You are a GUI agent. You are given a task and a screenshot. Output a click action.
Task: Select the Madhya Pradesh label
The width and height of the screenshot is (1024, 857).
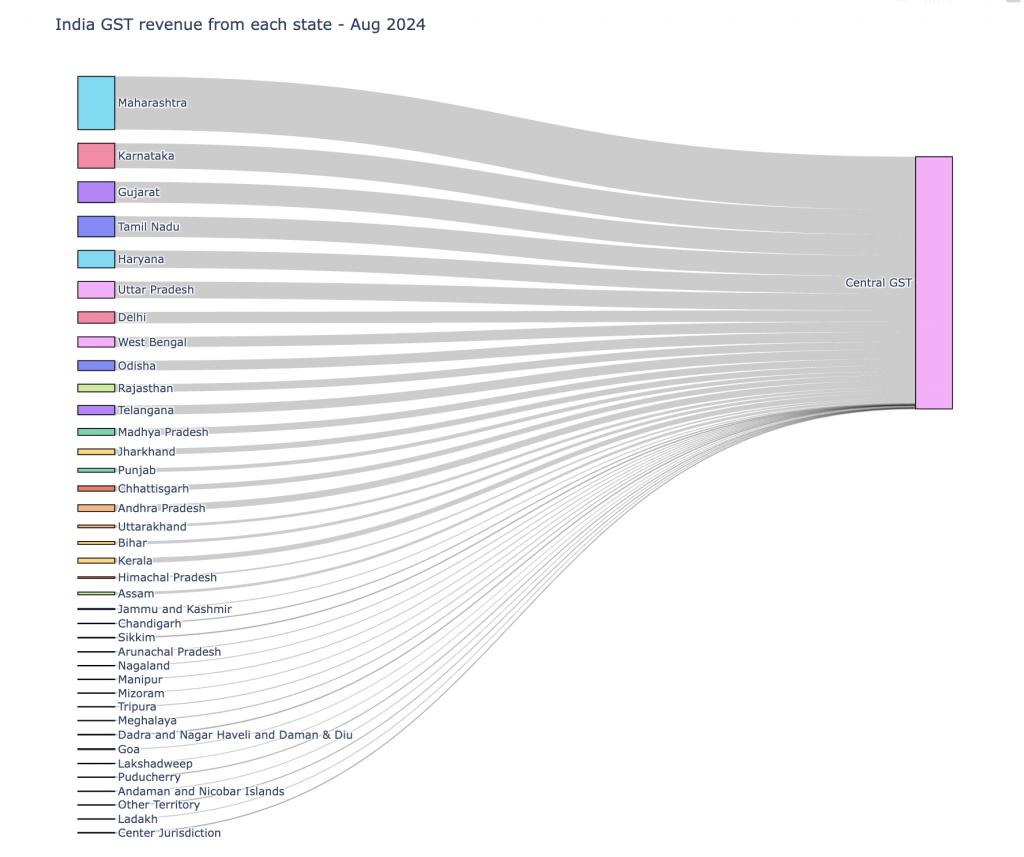[x=163, y=432]
